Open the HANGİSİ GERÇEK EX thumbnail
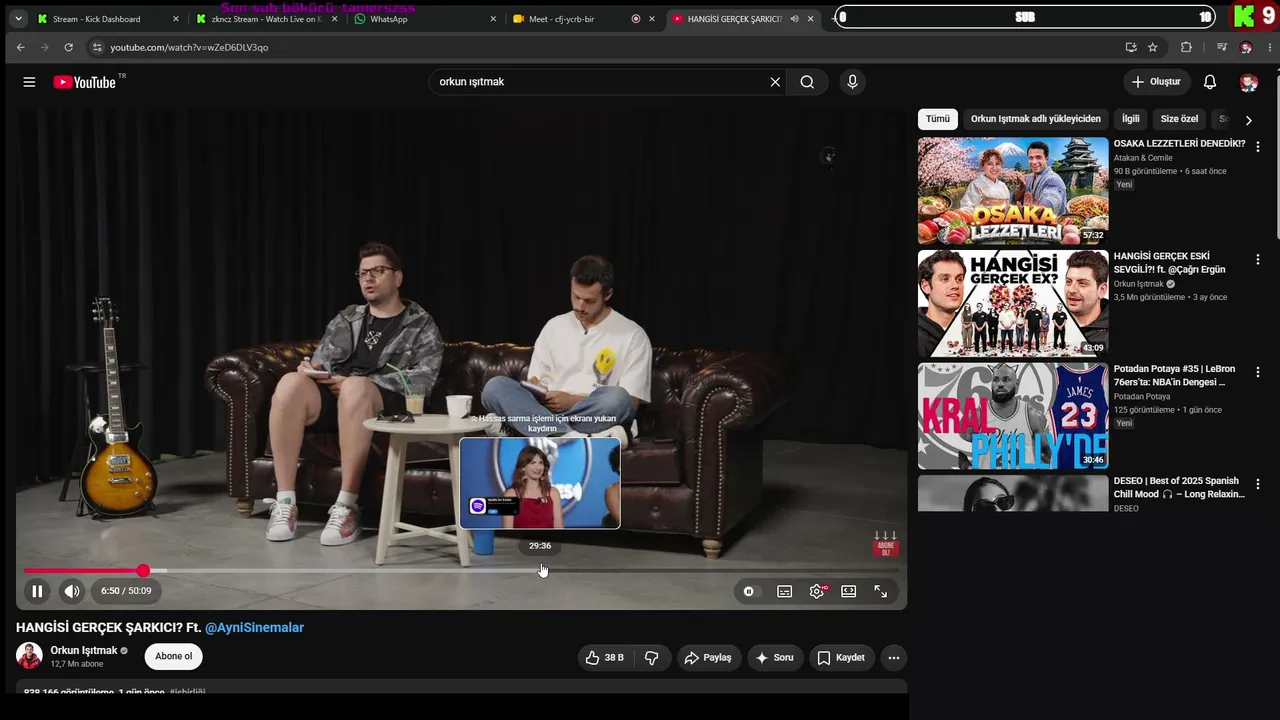 pos(1013,303)
